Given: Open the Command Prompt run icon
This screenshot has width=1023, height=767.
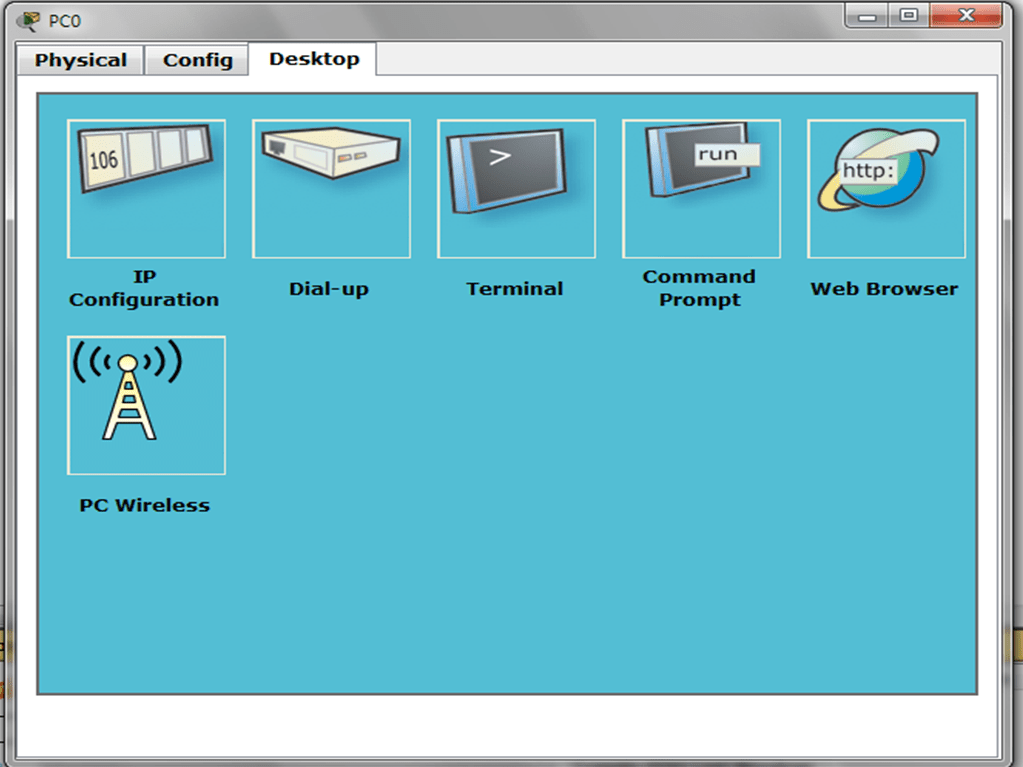Looking at the screenshot, I should click(x=701, y=188).
